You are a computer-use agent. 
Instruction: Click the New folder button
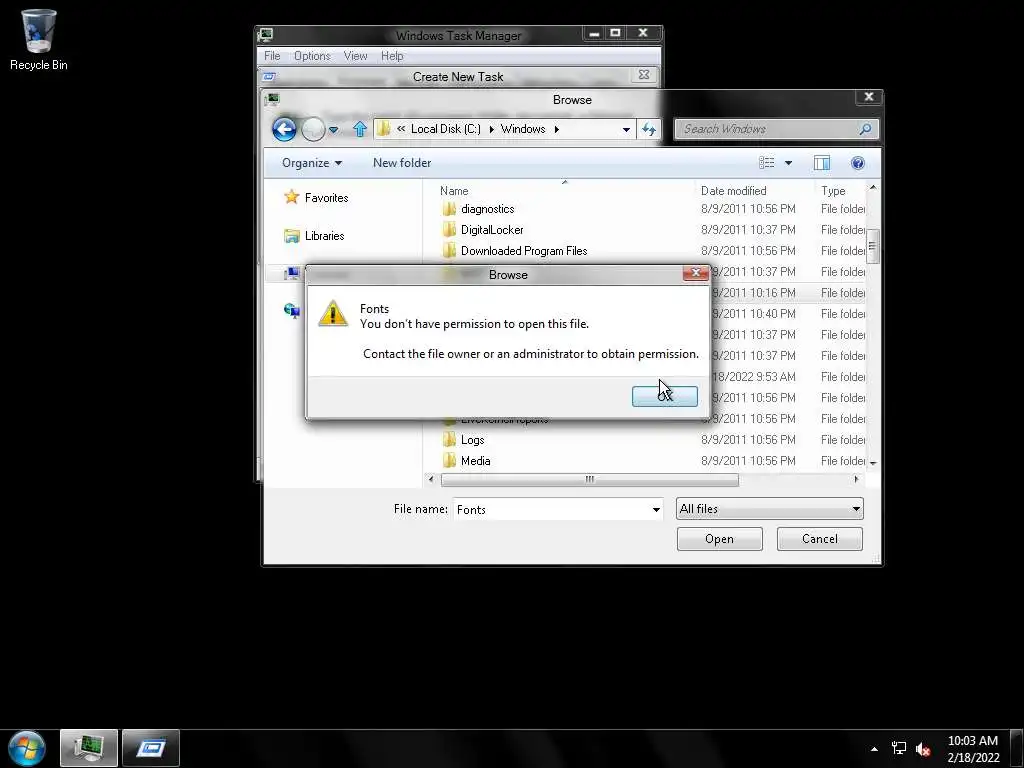coord(402,163)
